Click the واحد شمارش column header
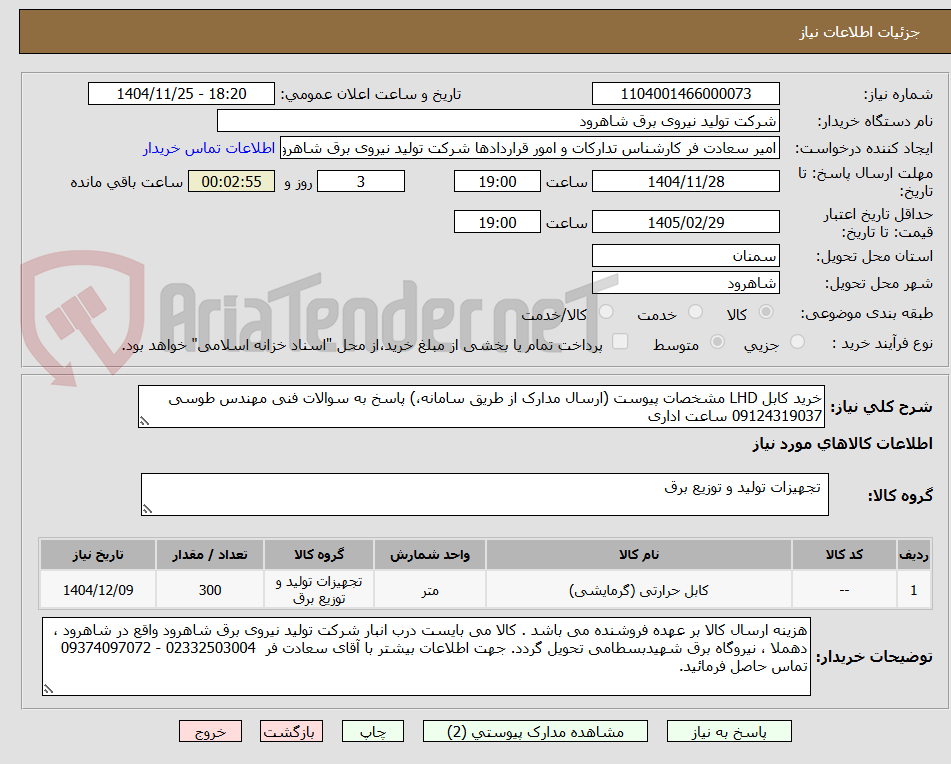The width and height of the screenshot is (951, 764). (429, 555)
